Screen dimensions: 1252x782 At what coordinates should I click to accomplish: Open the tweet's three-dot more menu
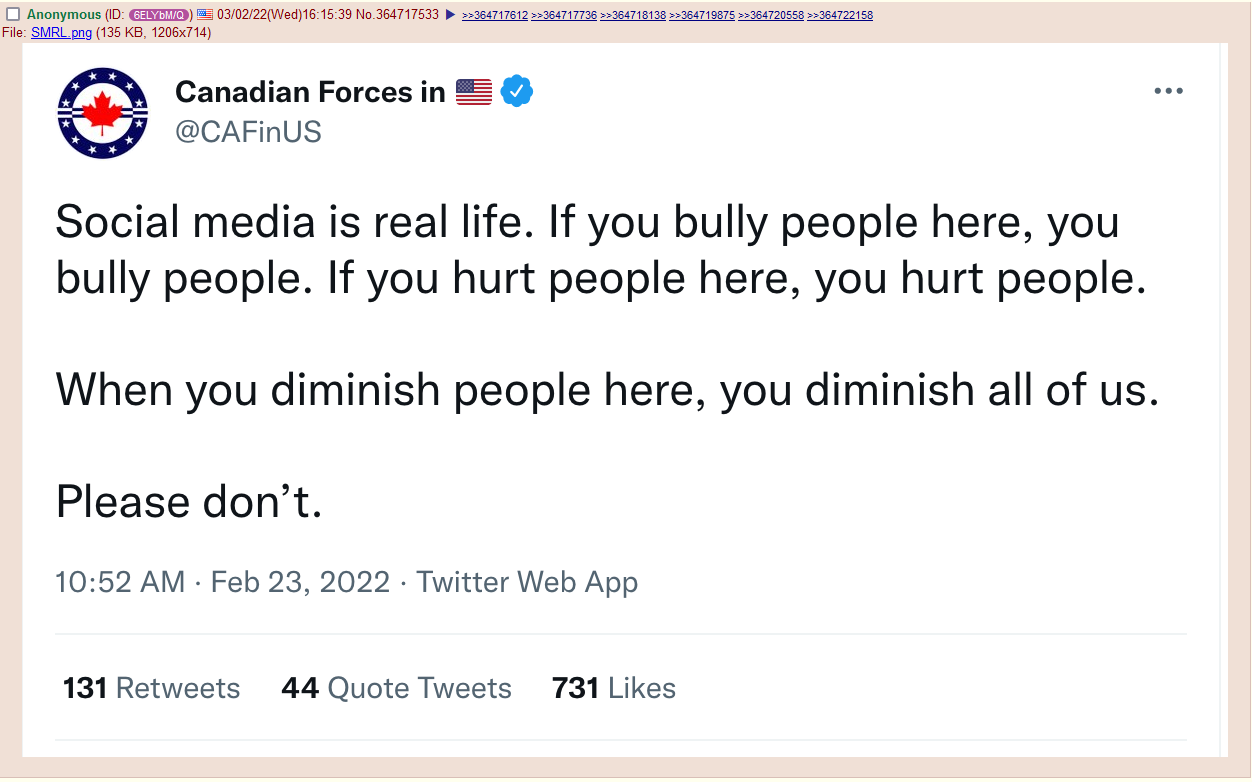click(x=1168, y=91)
